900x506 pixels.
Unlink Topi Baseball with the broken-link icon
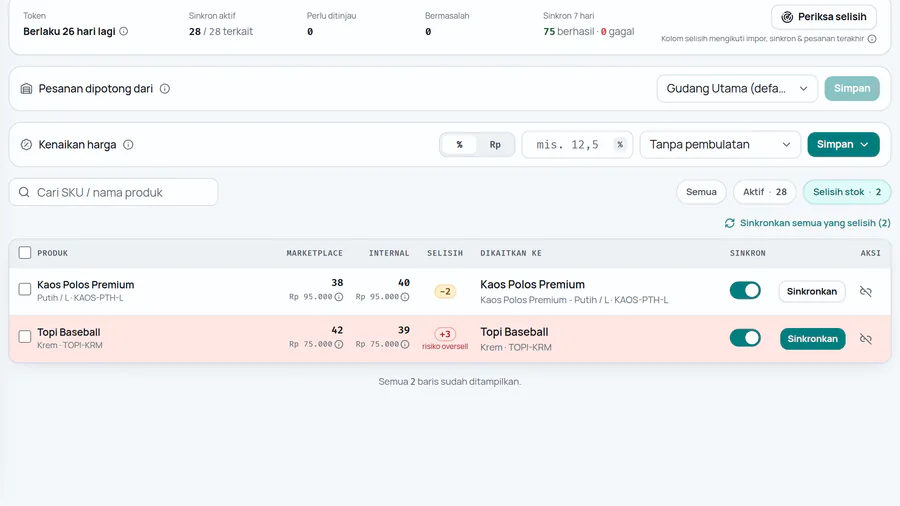(x=866, y=339)
